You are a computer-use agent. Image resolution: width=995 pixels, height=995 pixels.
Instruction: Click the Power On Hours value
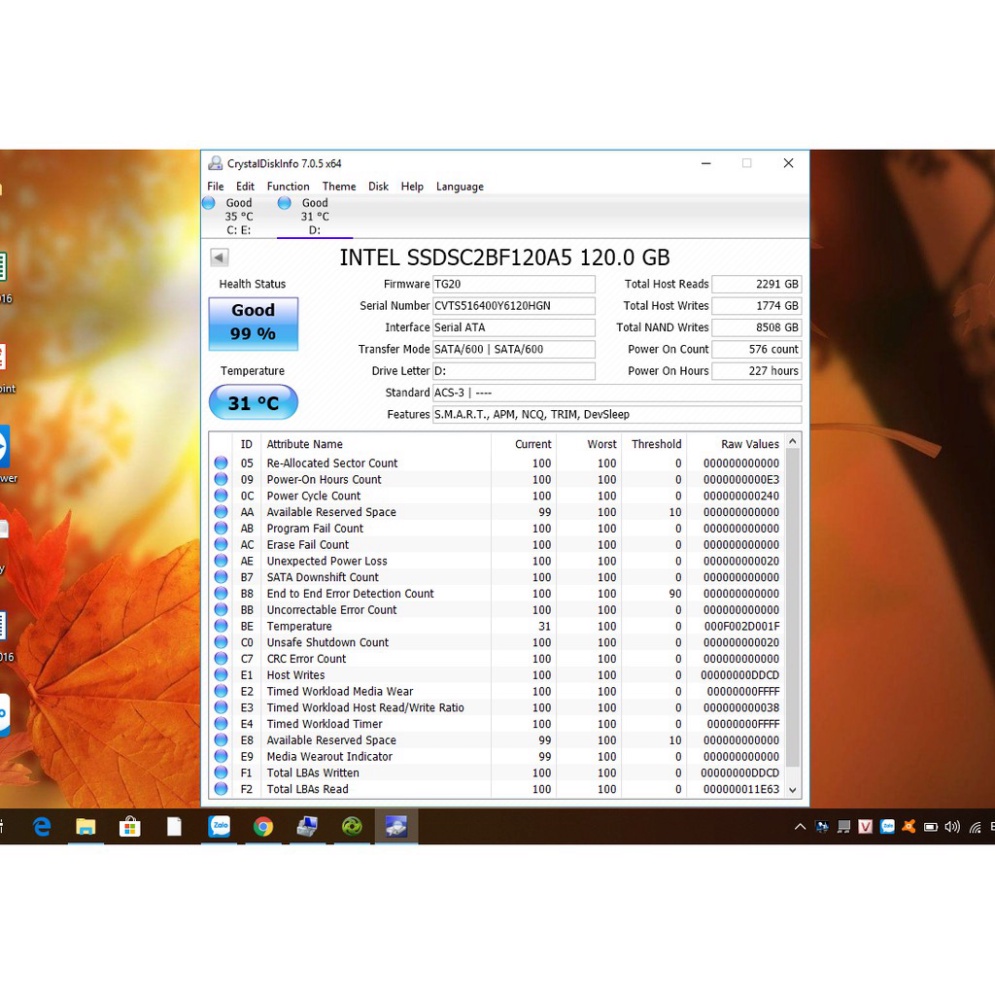[756, 371]
